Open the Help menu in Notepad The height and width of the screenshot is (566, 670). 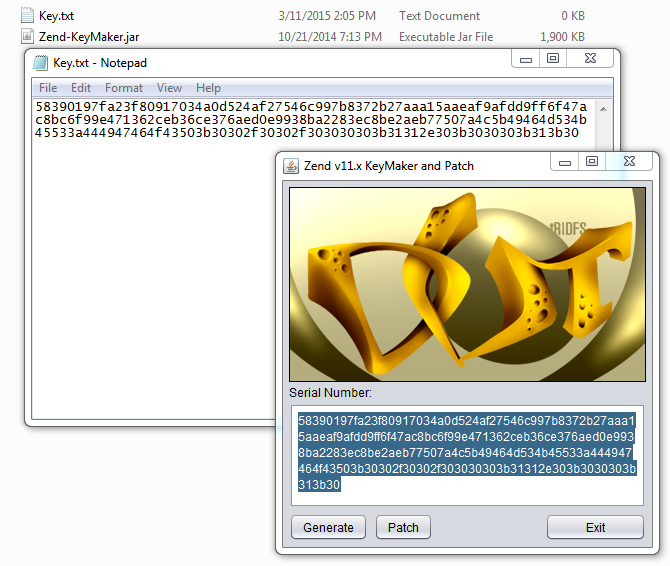pos(209,88)
